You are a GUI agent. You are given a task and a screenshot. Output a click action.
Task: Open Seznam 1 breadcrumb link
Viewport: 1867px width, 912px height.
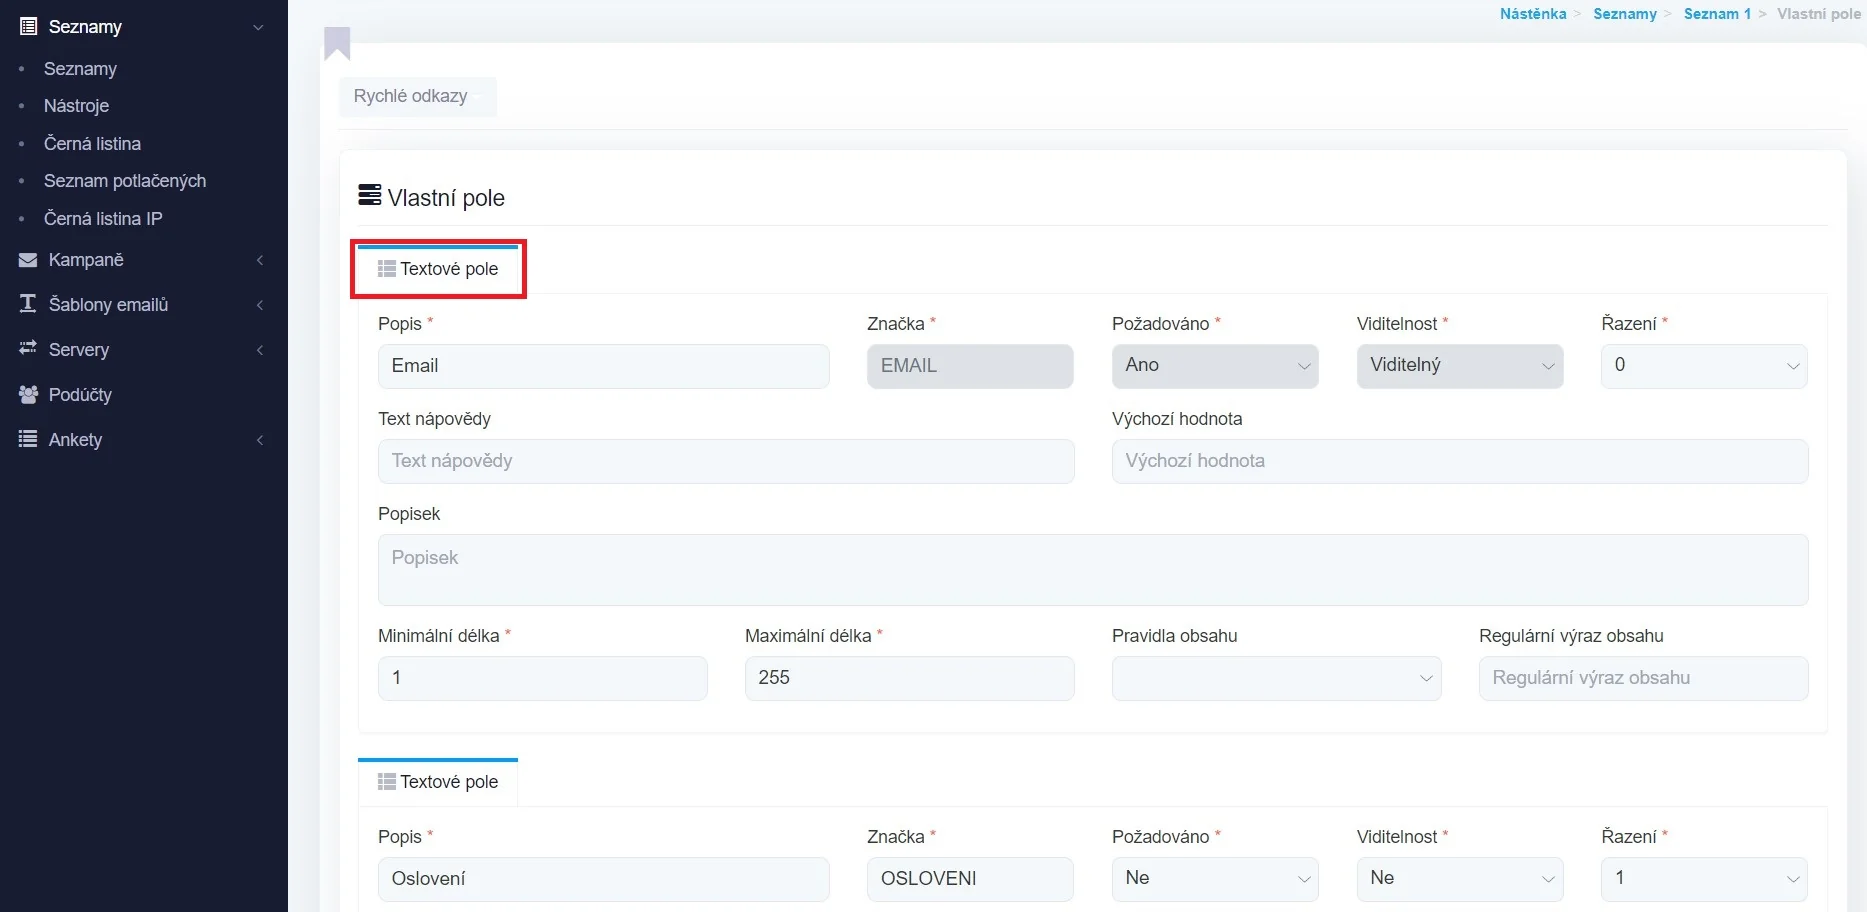(1716, 14)
